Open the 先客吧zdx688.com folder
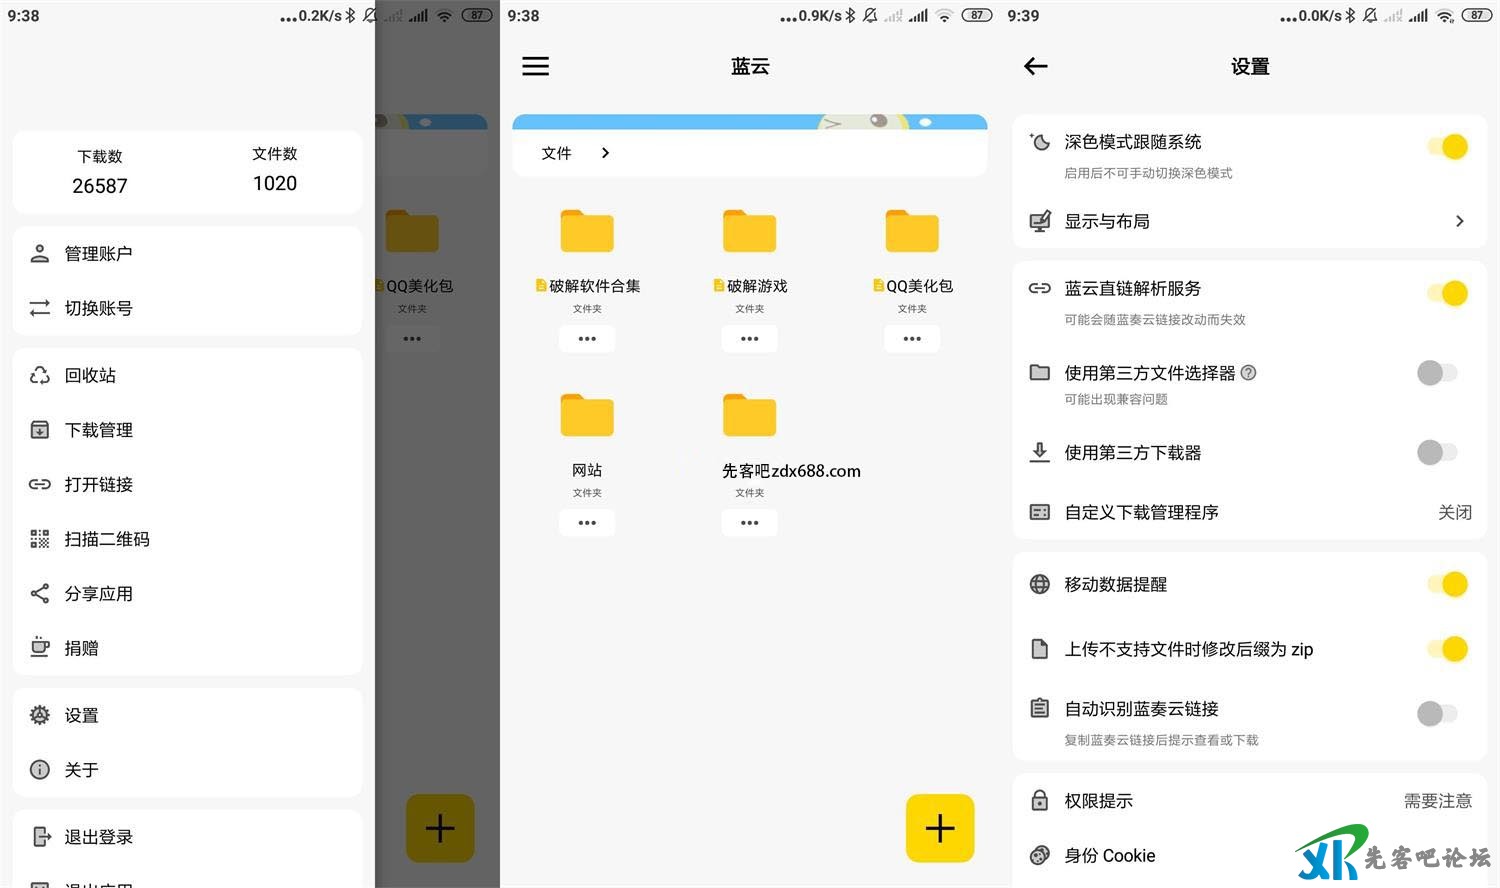Image resolution: width=1500 pixels, height=888 pixels. (x=749, y=416)
